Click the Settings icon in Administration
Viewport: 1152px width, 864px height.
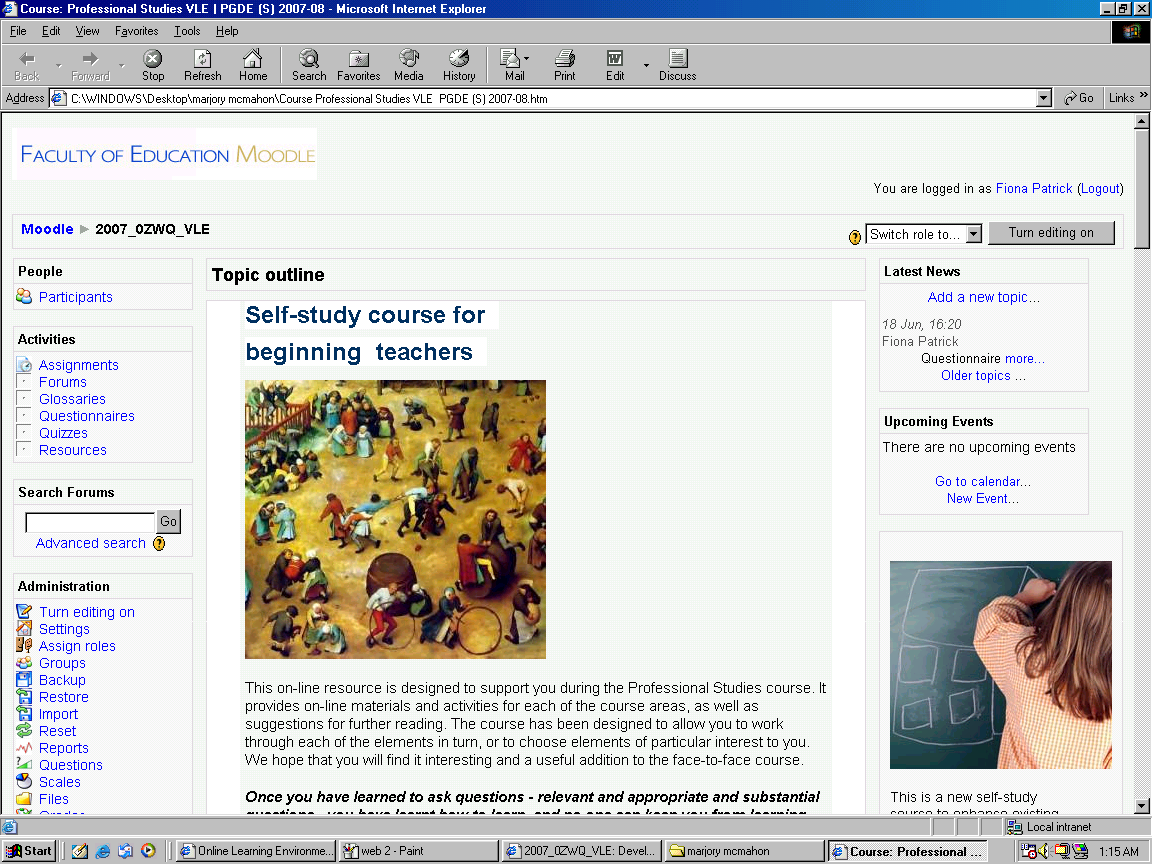point(24,628)
